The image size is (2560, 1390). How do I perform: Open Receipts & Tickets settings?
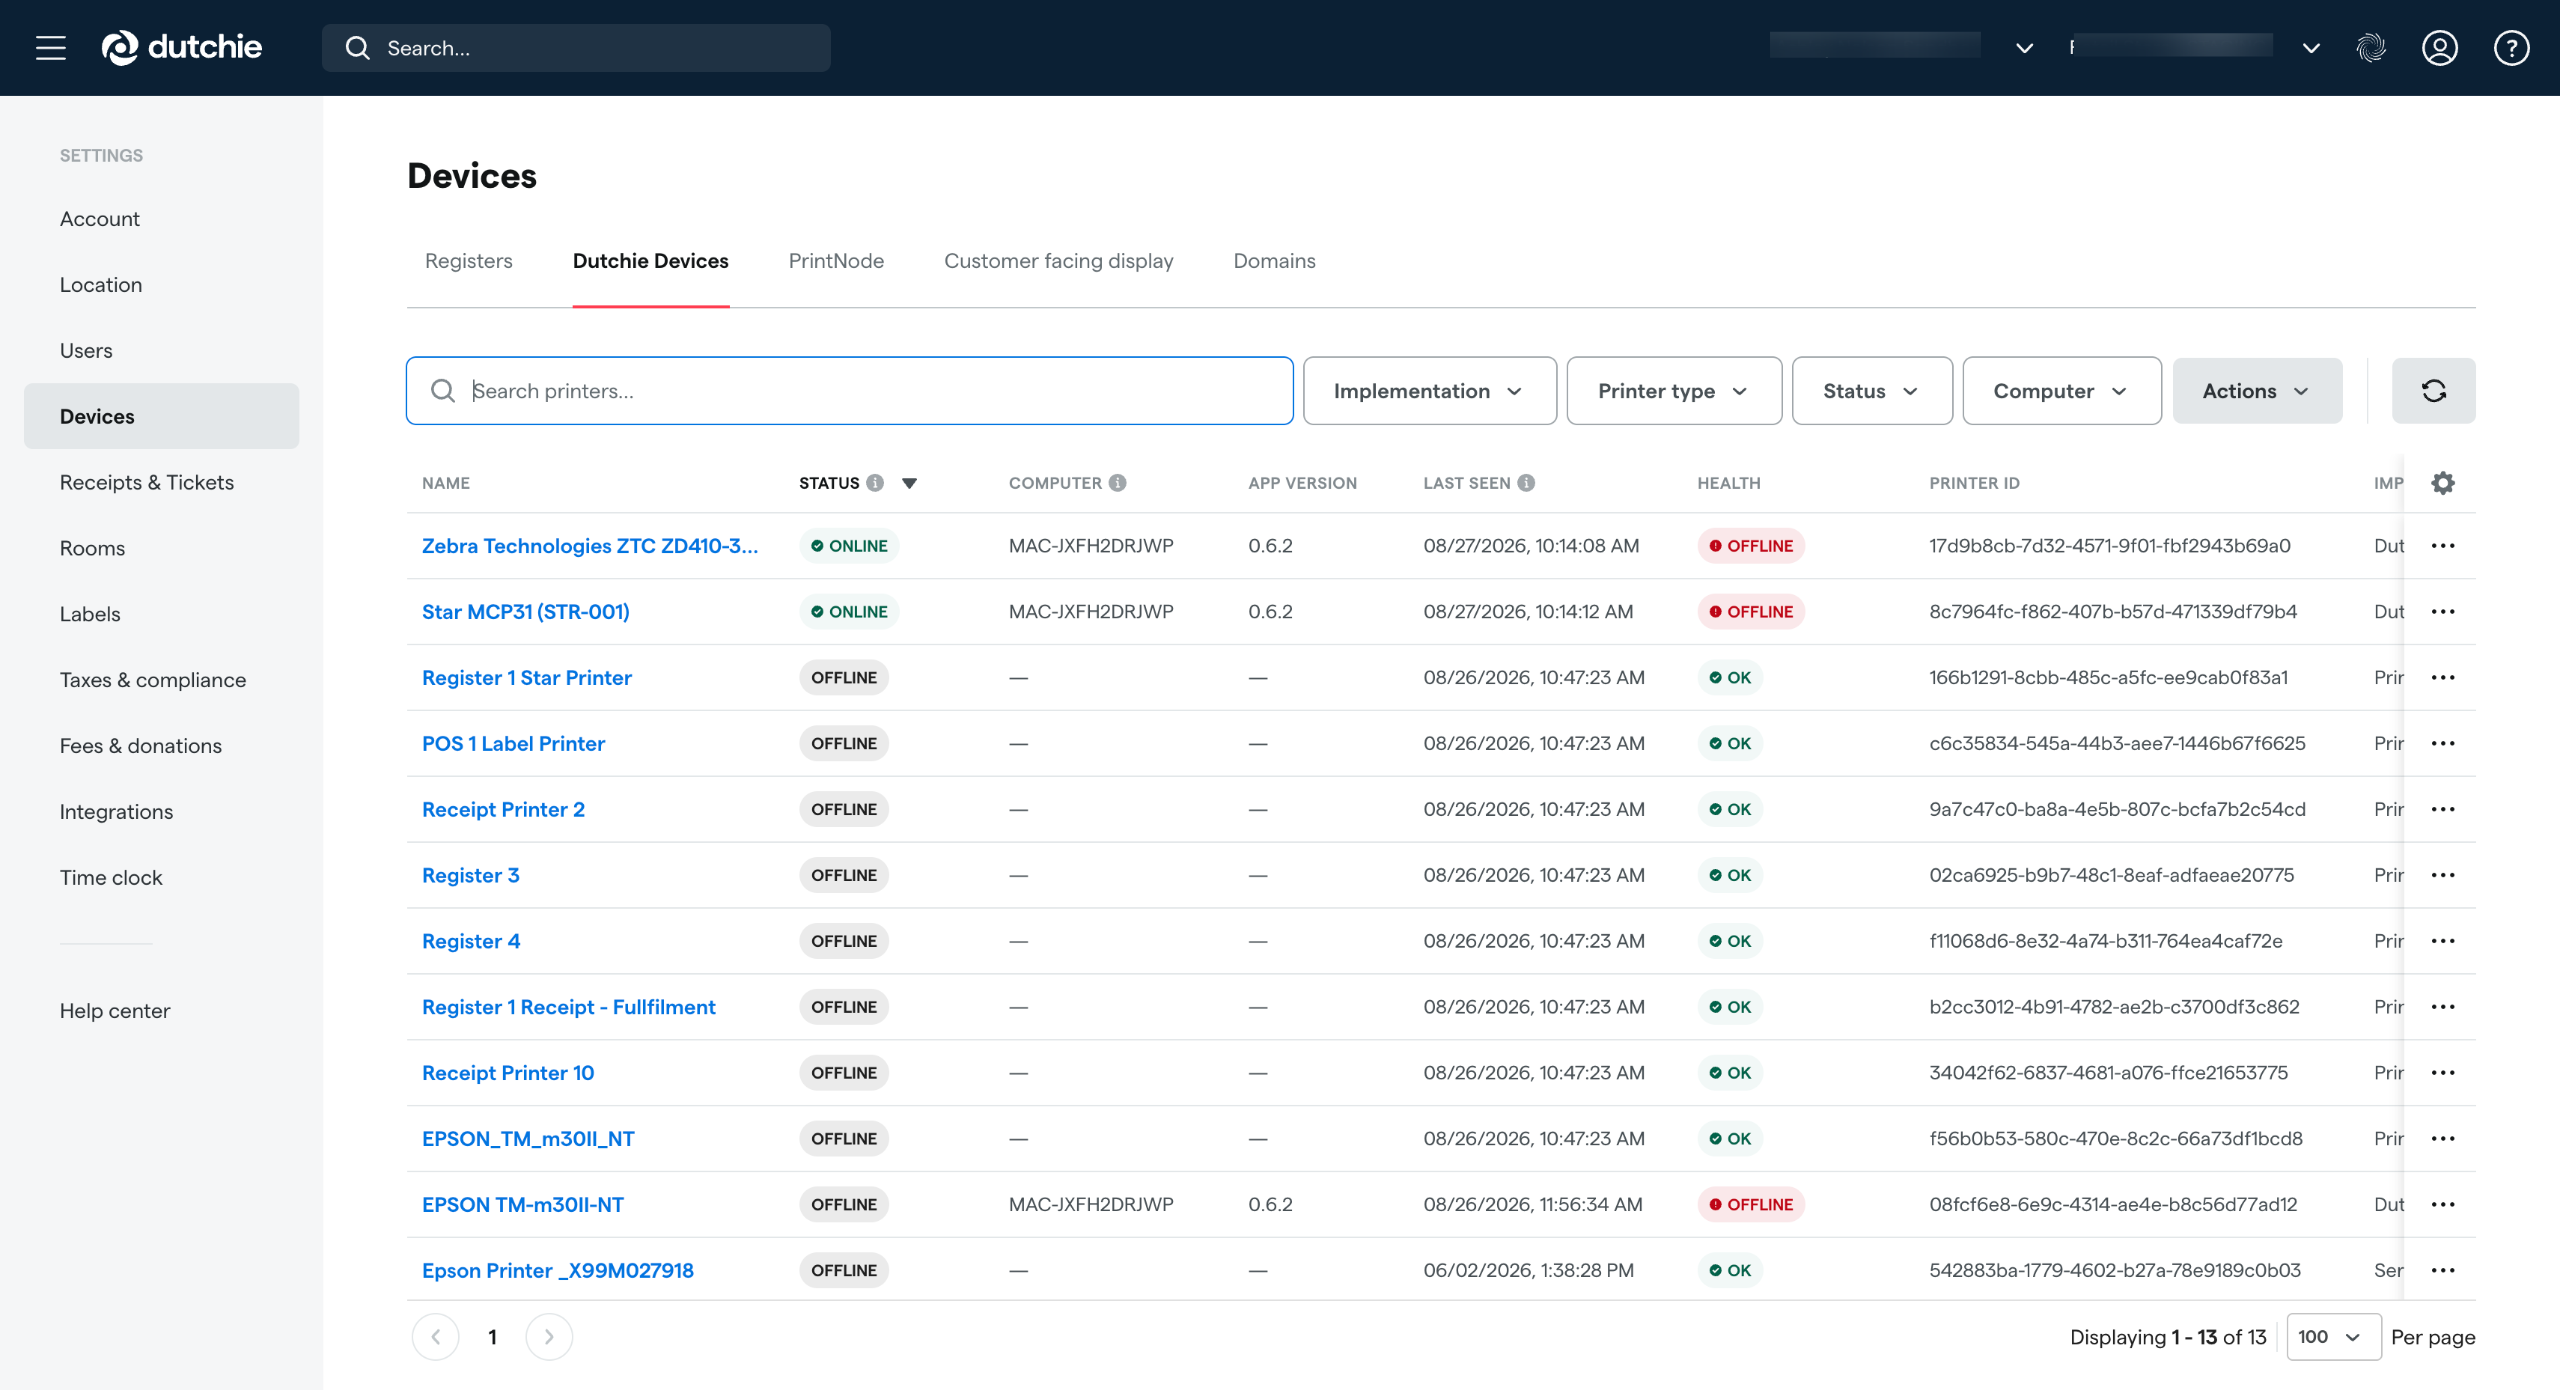[x=147, y=483]
